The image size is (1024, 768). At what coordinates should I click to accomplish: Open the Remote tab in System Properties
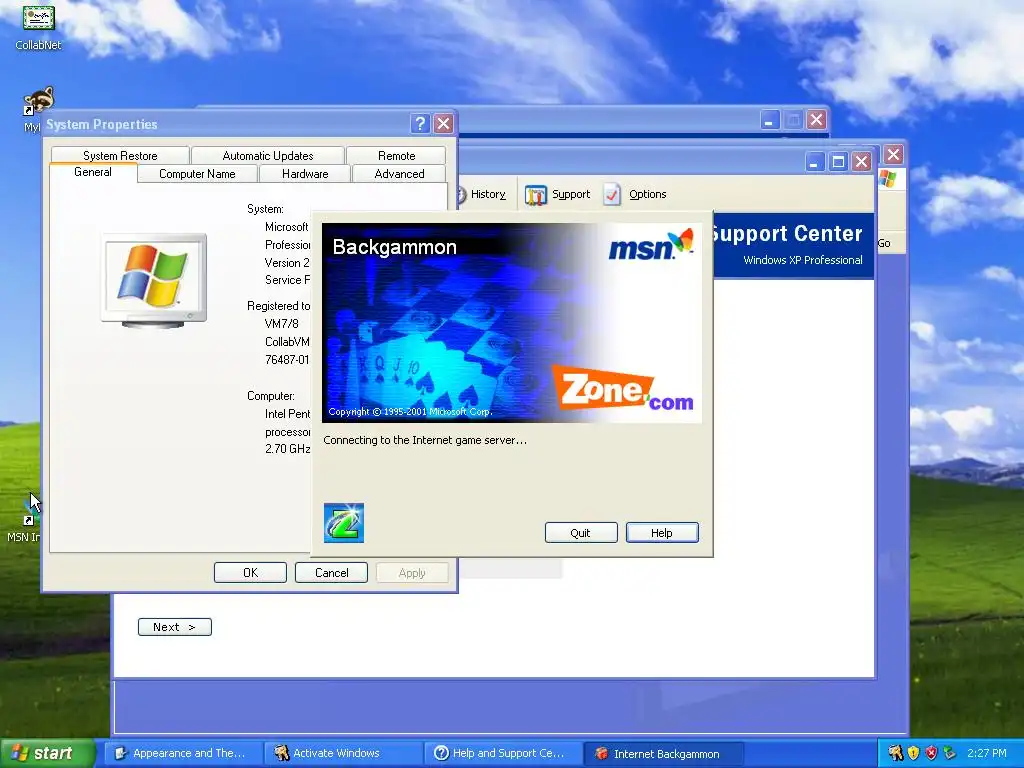click(x=396, y=155)
